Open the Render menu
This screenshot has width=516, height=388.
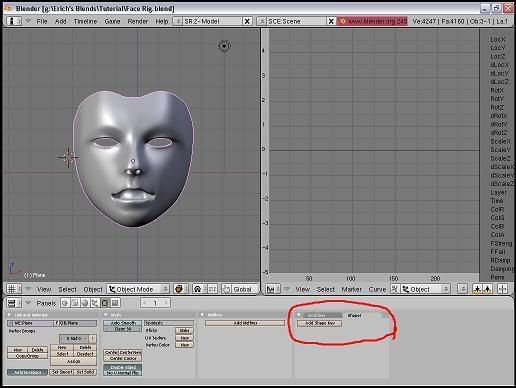click(138, 21)
